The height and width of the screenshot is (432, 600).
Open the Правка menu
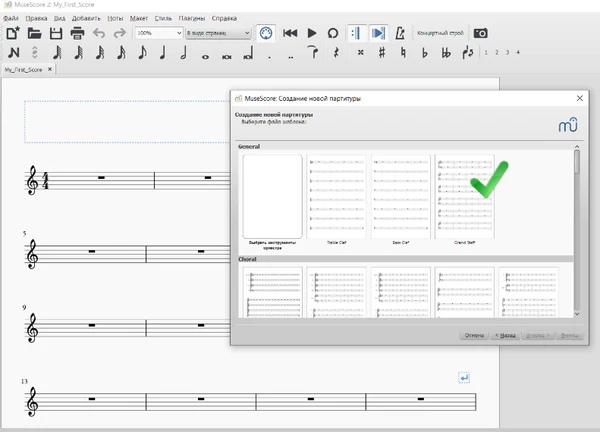pos(36,18)
